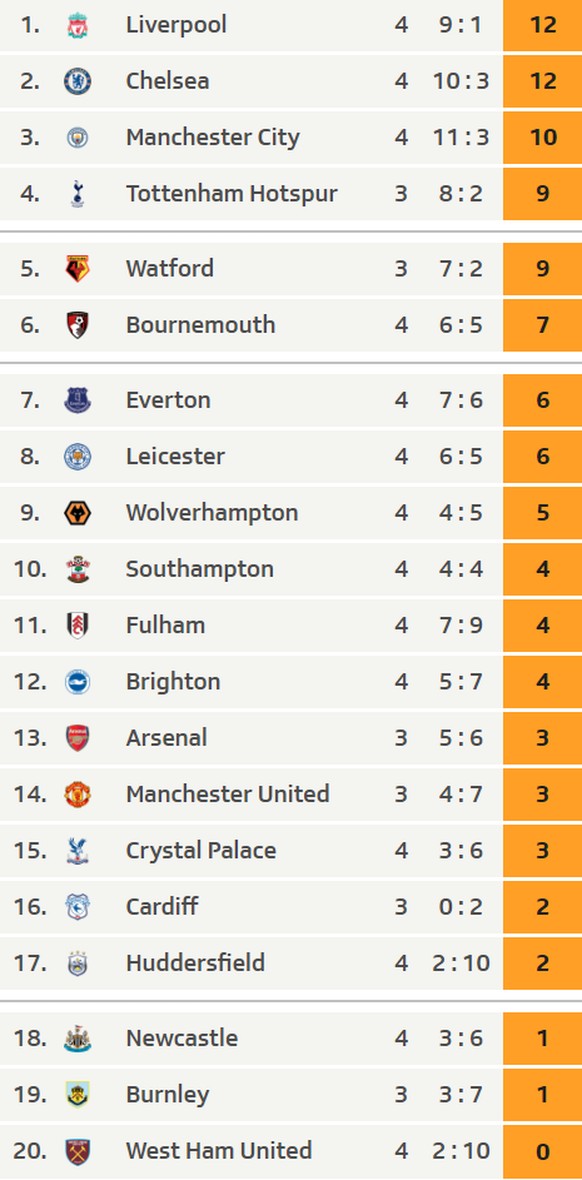
Task: Click the Cardiff row rank number 16
Action: pos(30,907)
